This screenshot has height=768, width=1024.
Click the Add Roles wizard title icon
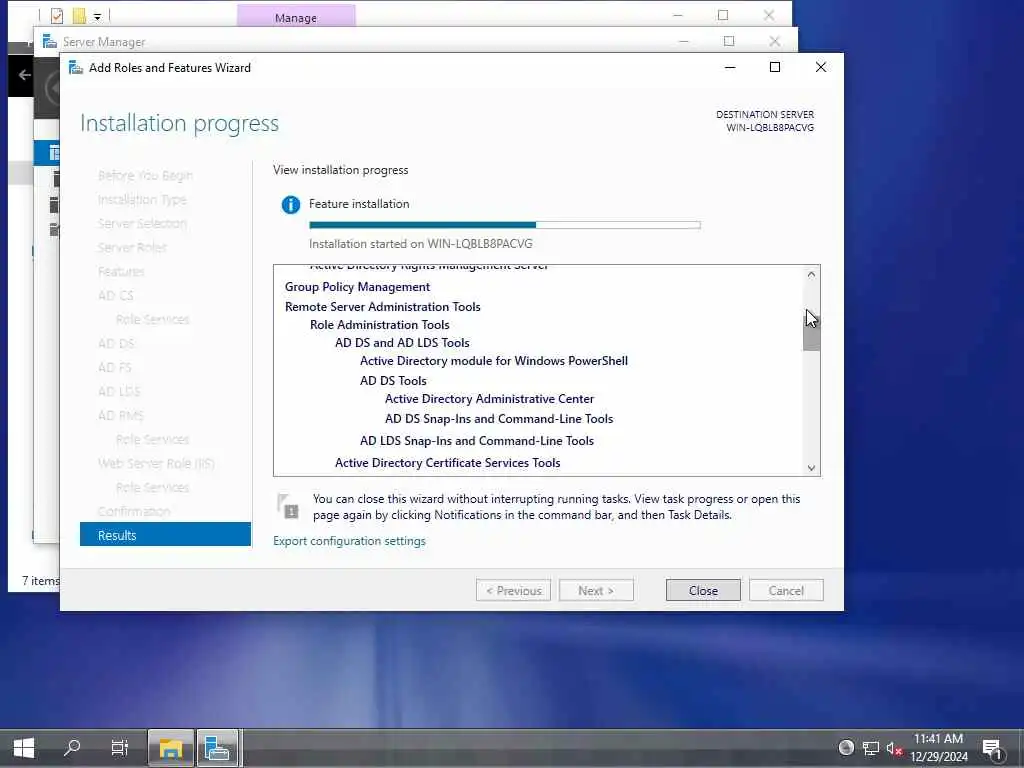(x=76, y=67)
